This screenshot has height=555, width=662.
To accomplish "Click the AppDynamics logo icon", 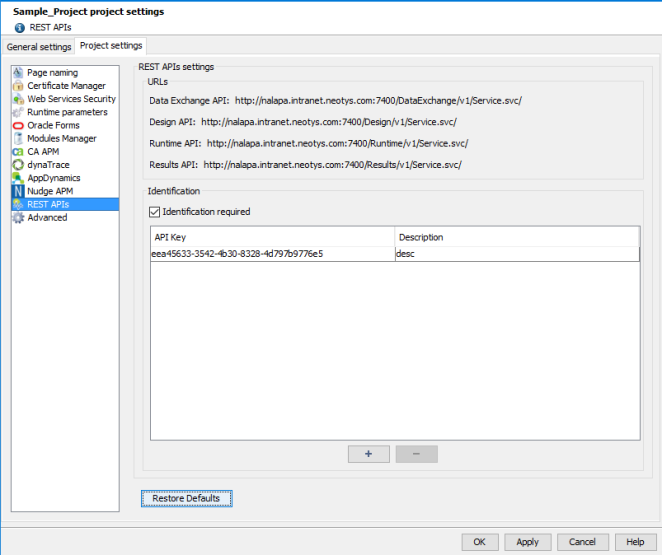I will (x=18, y=178).
